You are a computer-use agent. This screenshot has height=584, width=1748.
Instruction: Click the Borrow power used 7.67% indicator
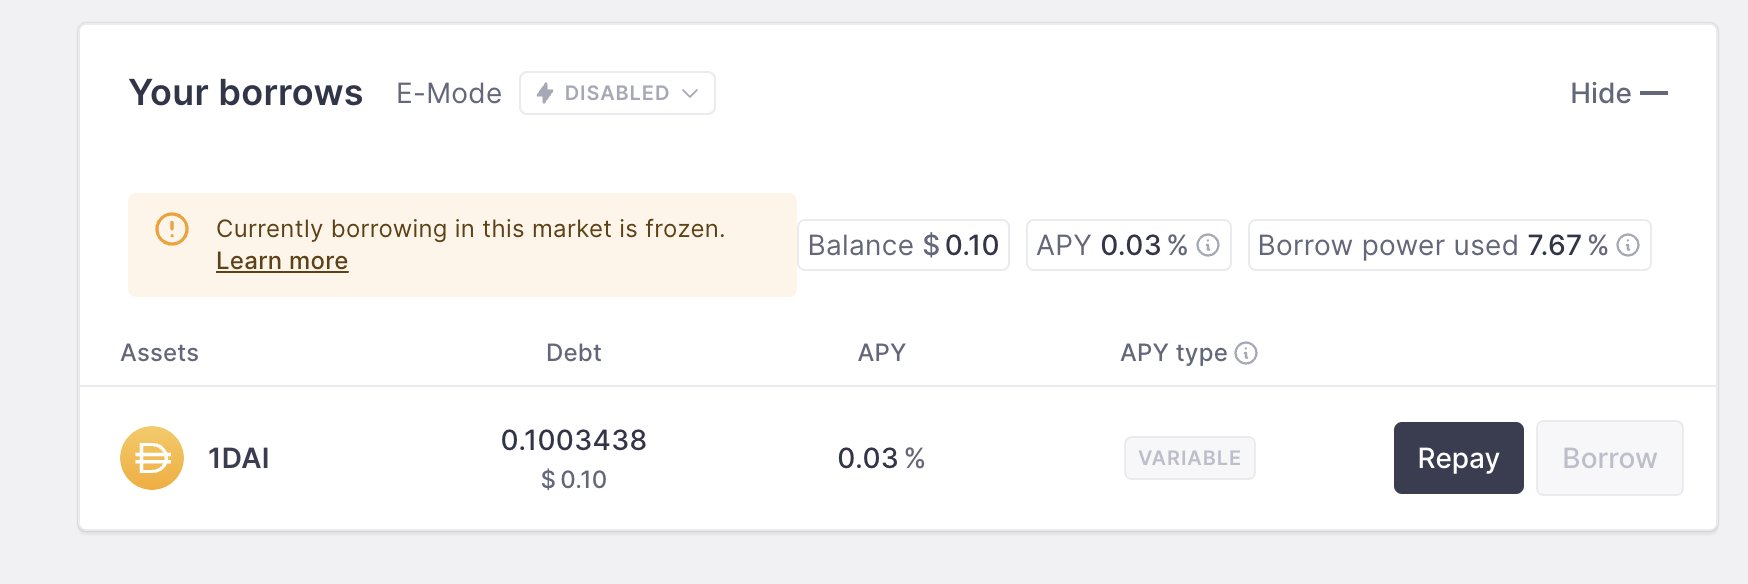[x=1449, y=244]
